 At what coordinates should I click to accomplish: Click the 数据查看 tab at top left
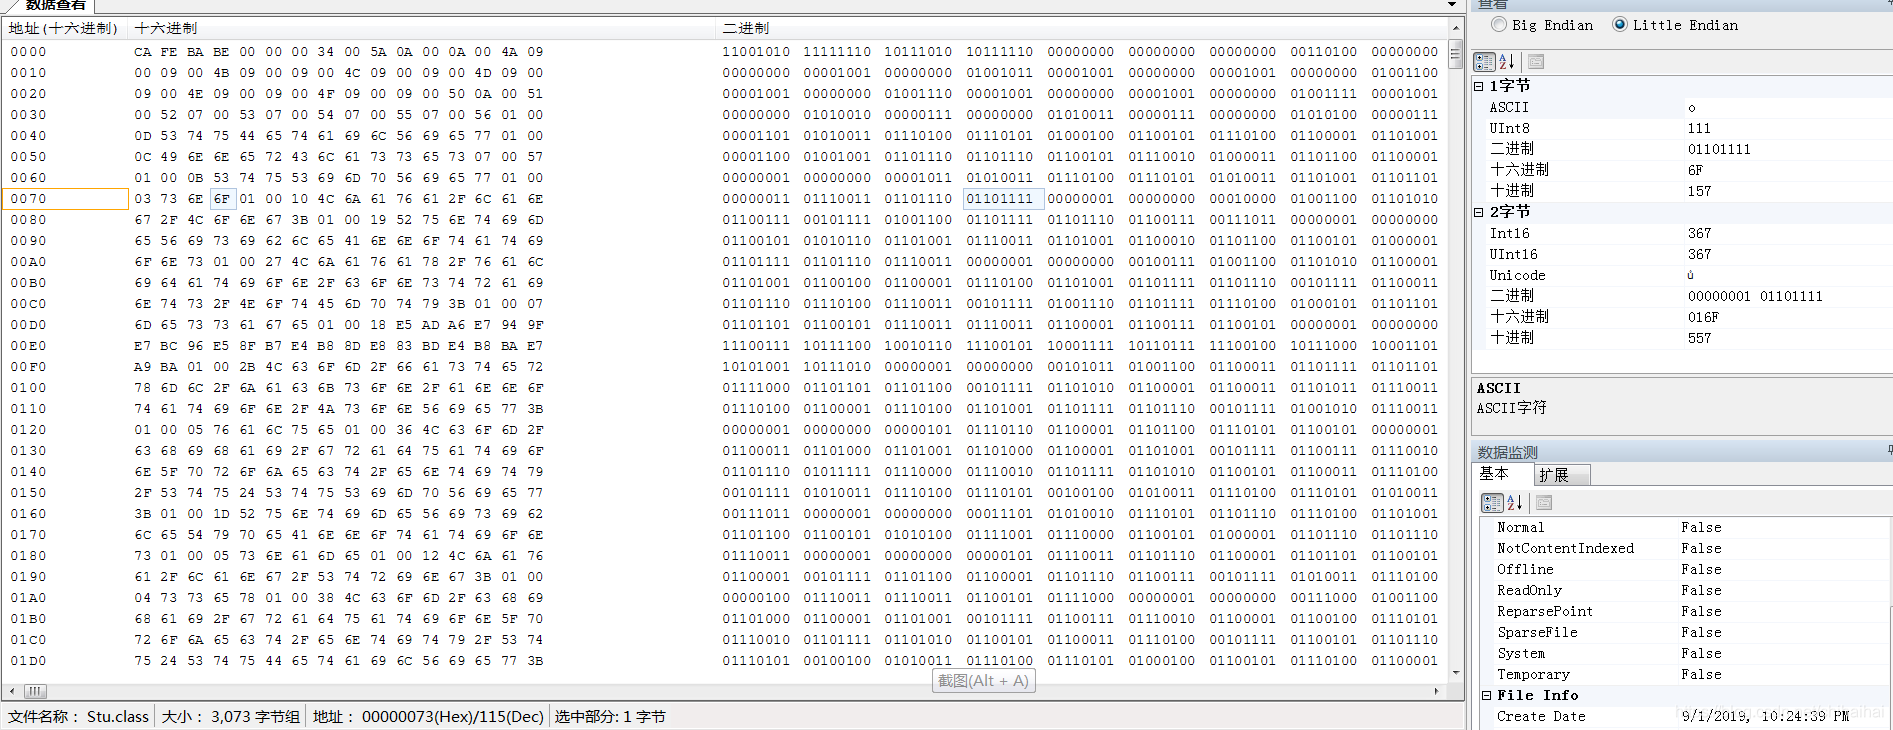pyautogui.click(x=55, y=5)
